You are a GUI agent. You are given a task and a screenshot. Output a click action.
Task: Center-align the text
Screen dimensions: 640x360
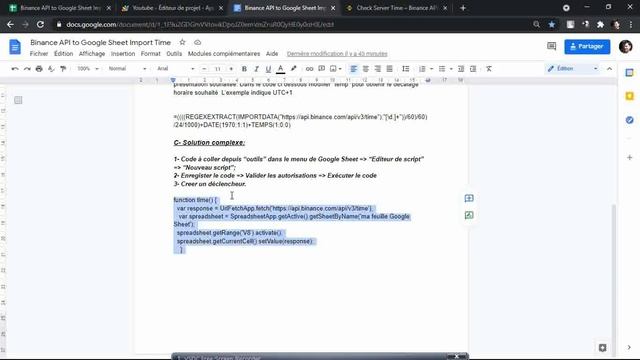366,69
